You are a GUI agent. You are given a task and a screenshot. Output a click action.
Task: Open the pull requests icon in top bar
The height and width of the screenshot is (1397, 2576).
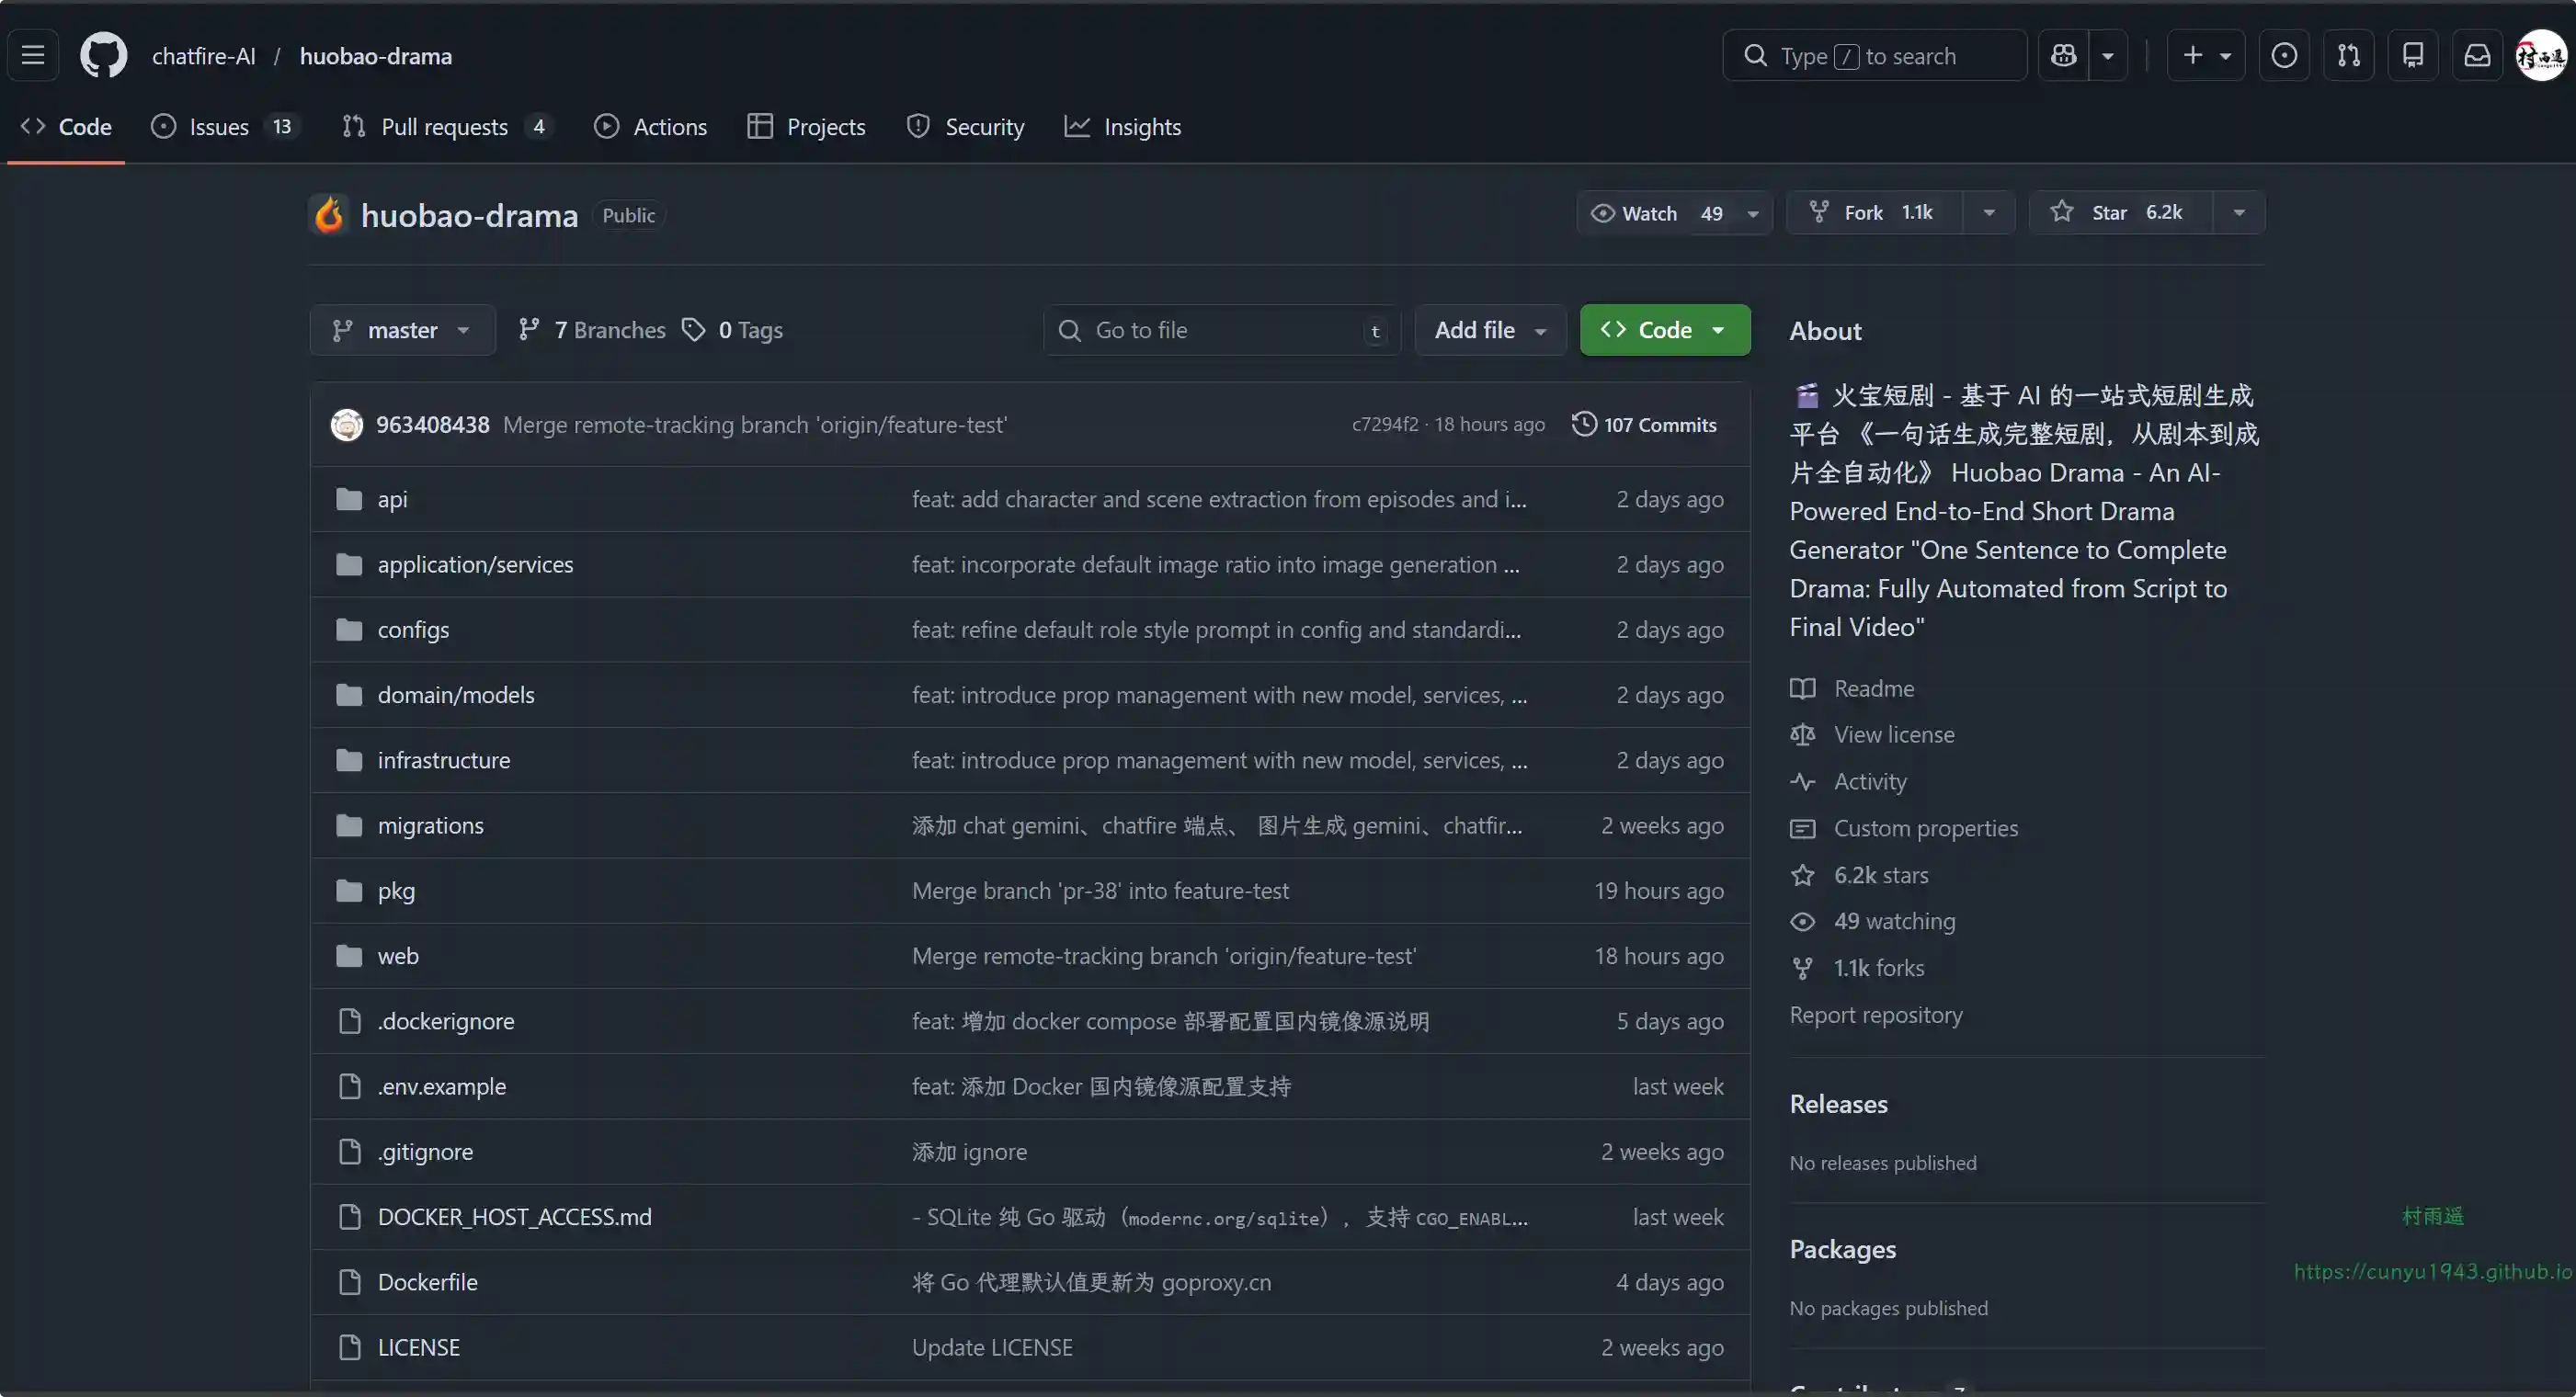coord(2348,56)
